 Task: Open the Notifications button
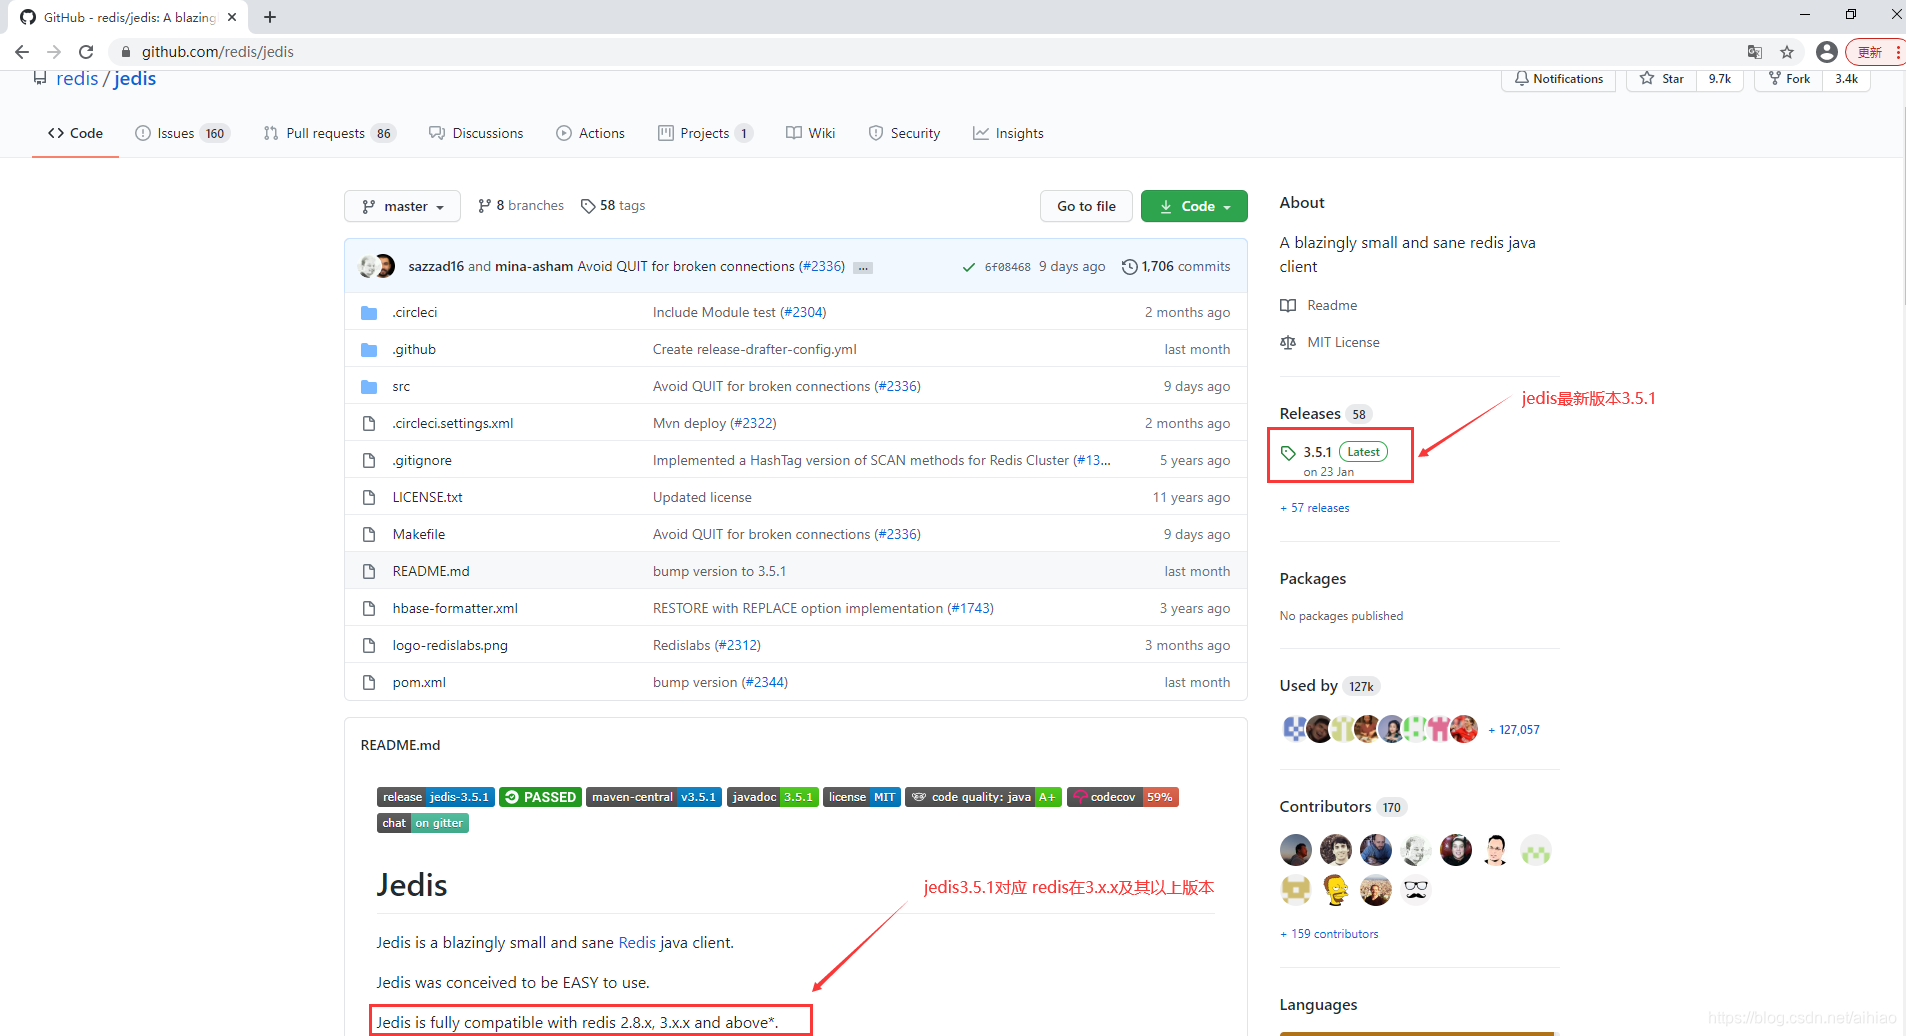pyautogui.click(x=1558, y=79)
